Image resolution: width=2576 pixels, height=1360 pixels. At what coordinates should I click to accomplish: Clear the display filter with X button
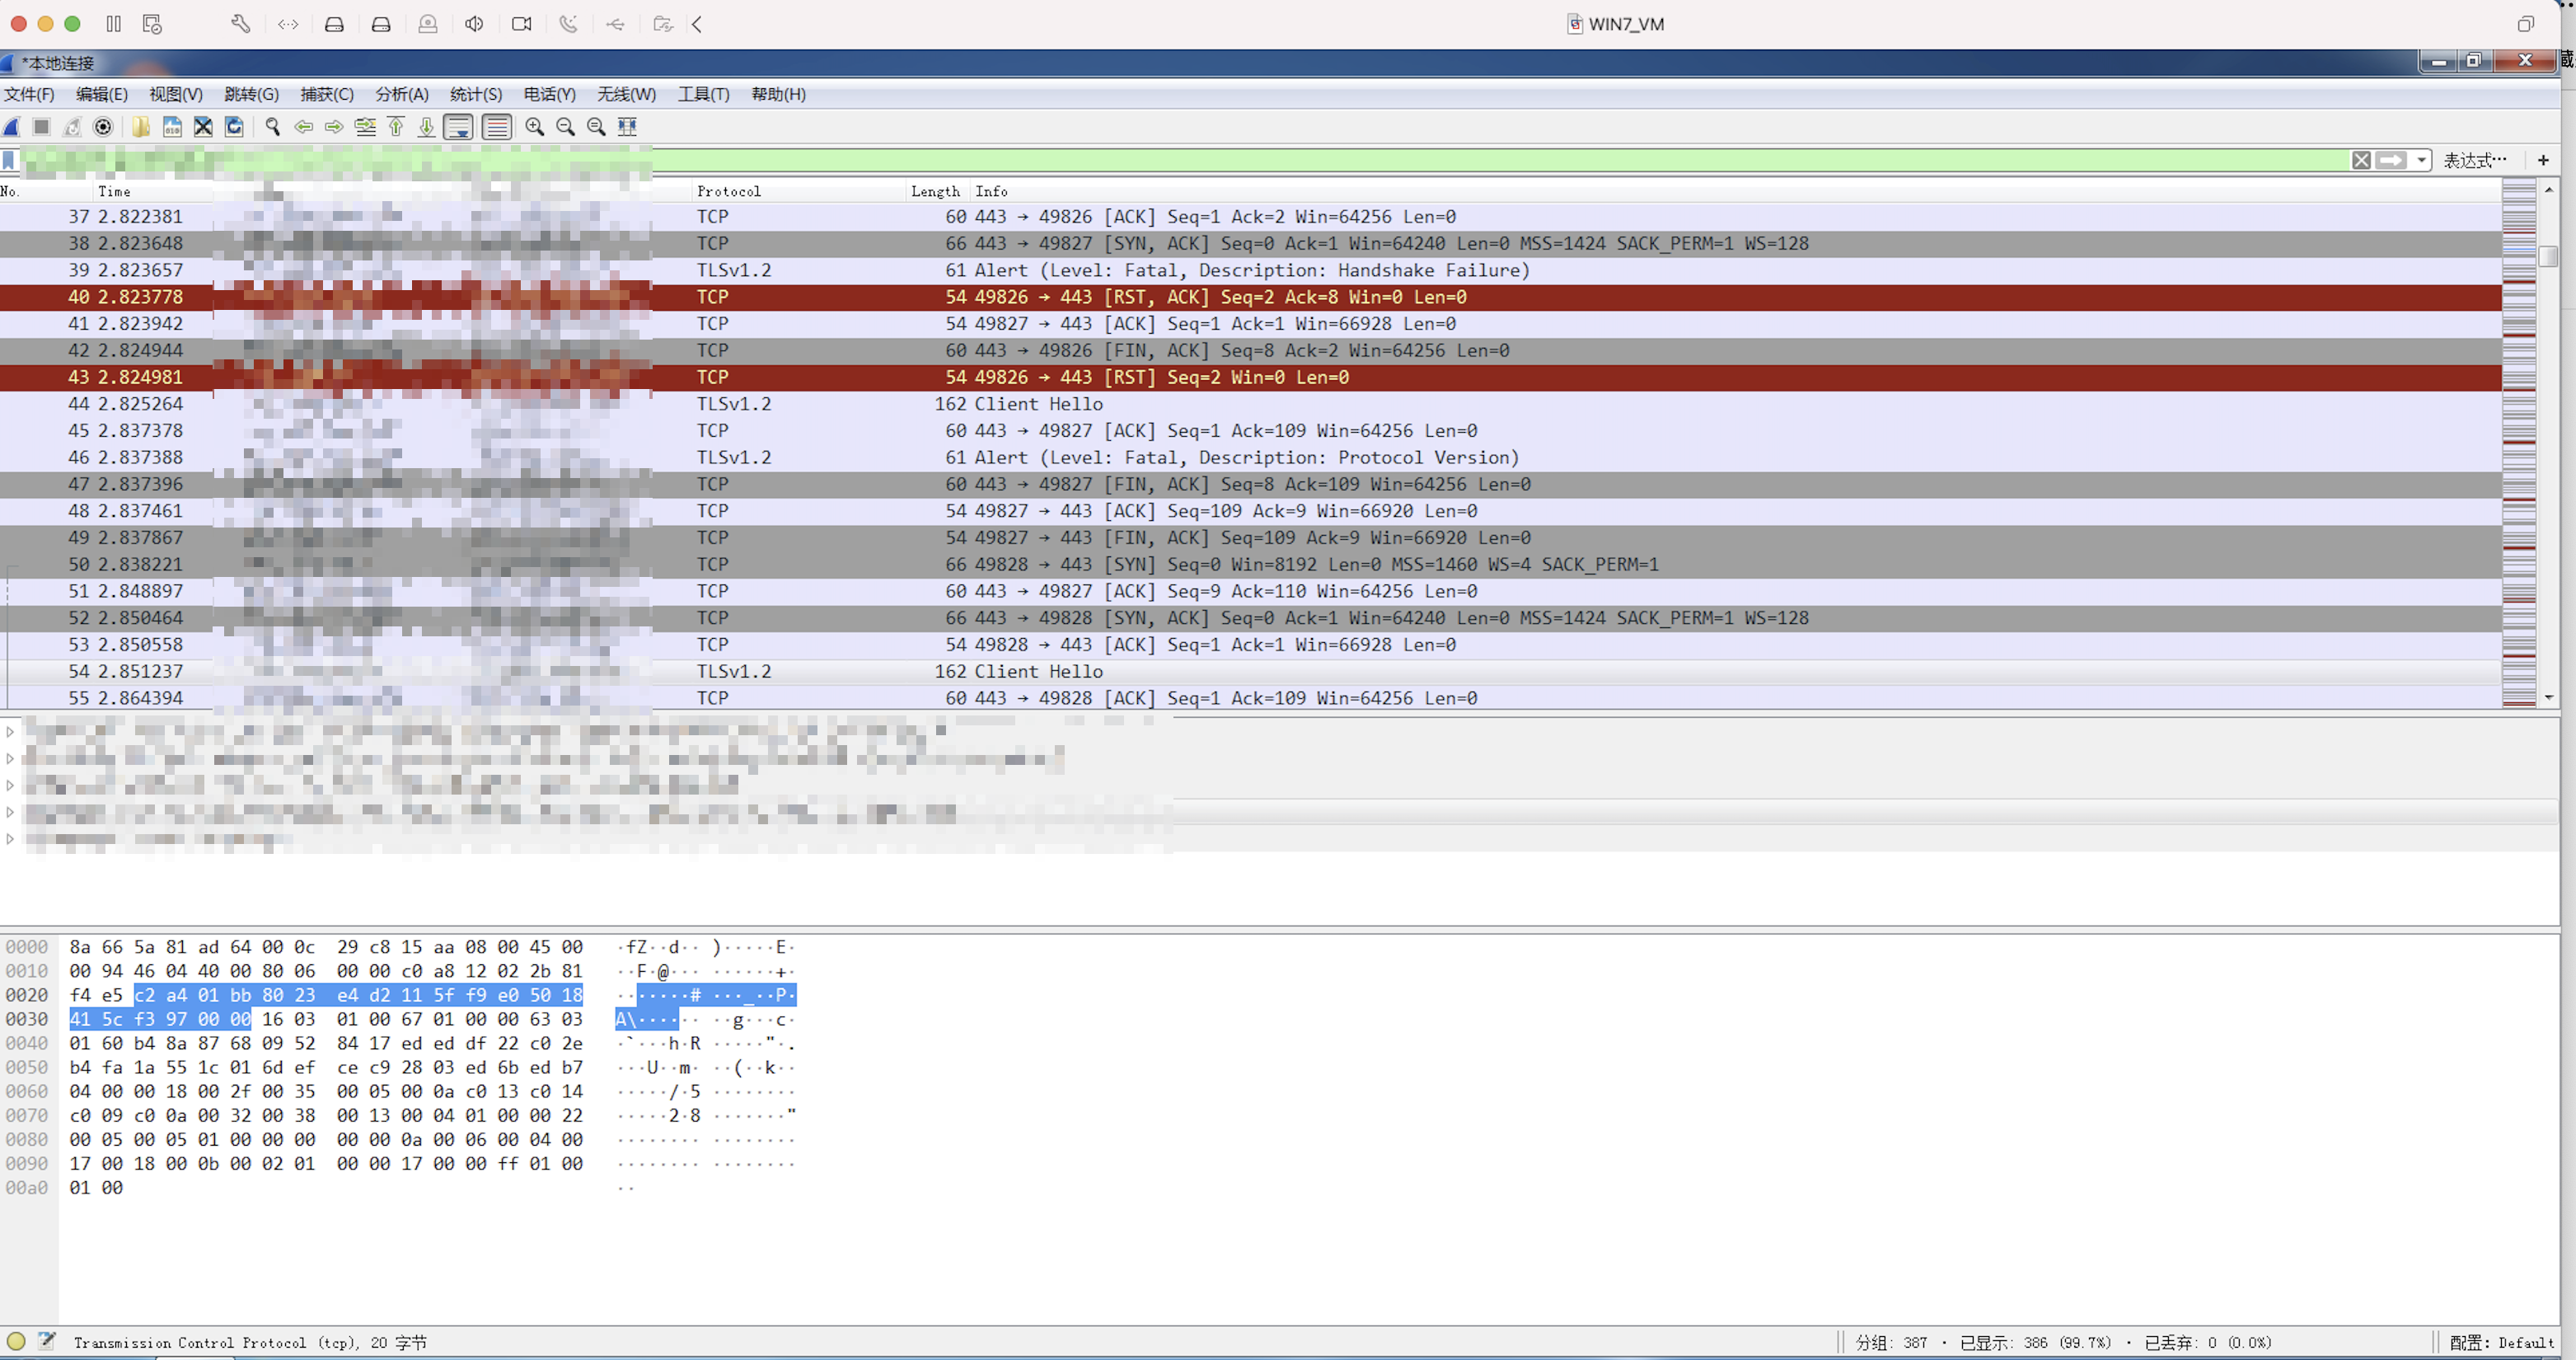point(2360,160)
